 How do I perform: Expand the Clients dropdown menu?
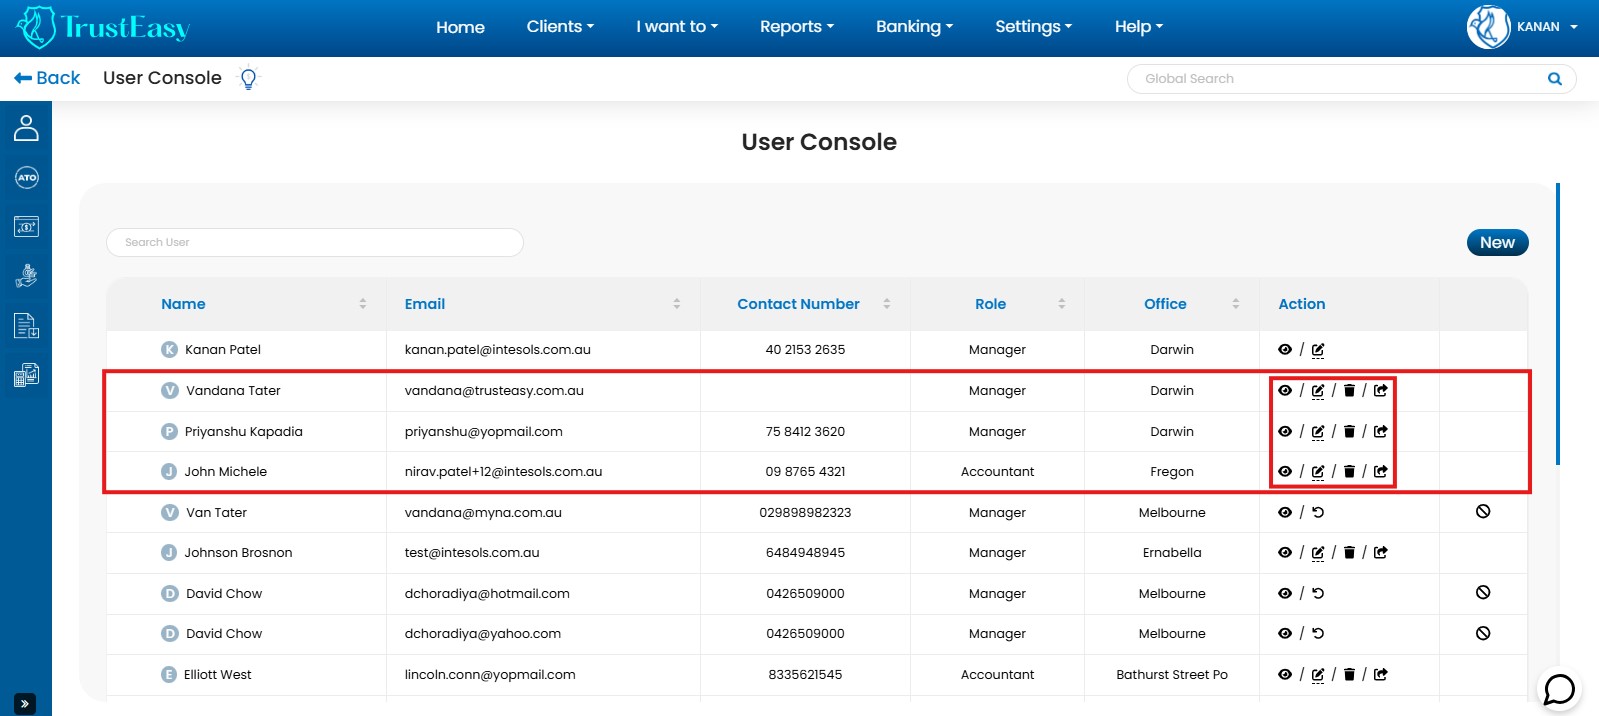[560, 27]
